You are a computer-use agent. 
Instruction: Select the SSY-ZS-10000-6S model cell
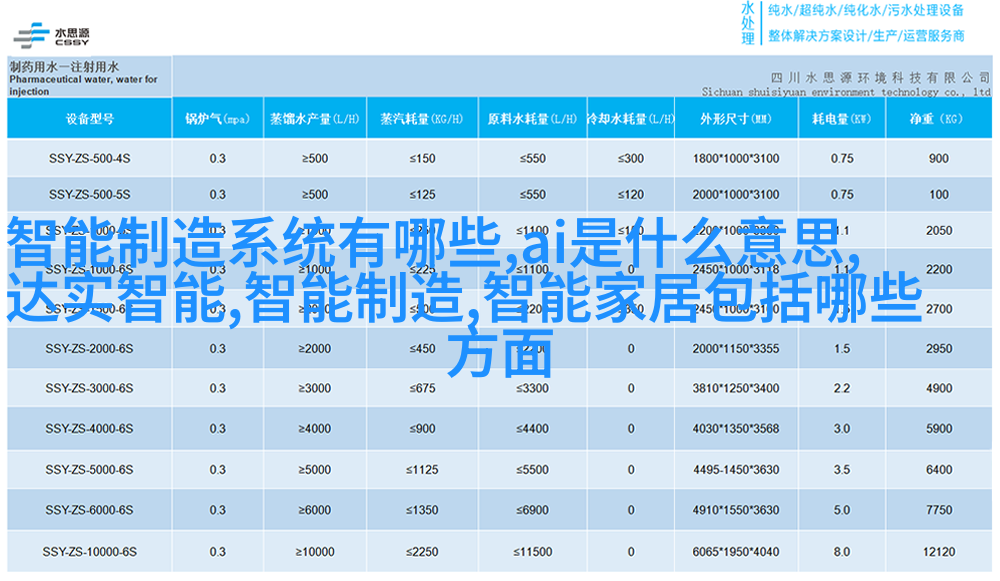point(89,552)
